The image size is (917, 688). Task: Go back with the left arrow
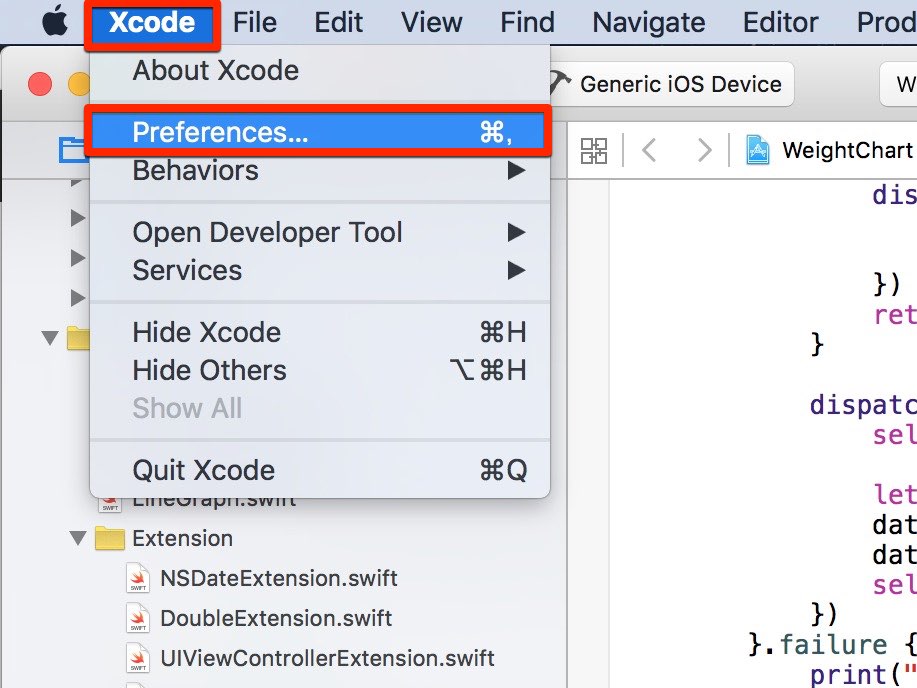pos(649,151)
